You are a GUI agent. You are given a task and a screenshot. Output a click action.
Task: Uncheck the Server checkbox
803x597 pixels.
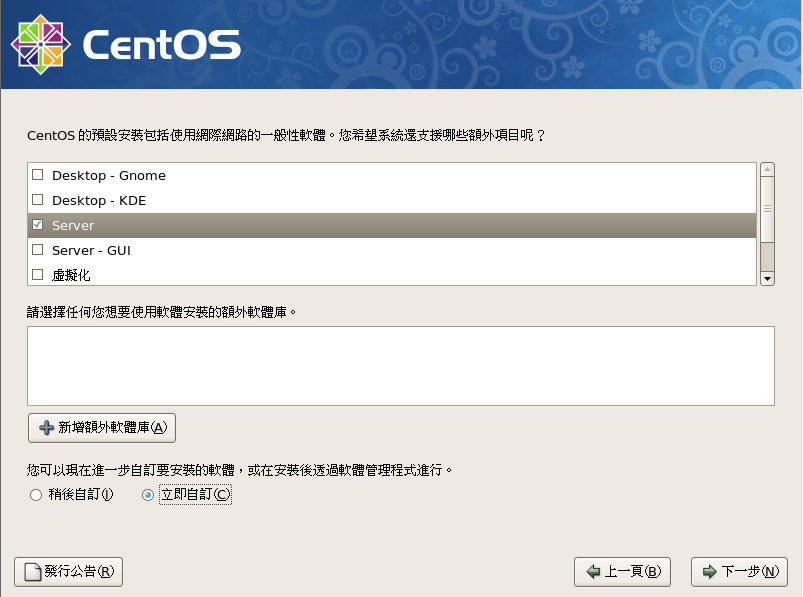click(37, 225)
